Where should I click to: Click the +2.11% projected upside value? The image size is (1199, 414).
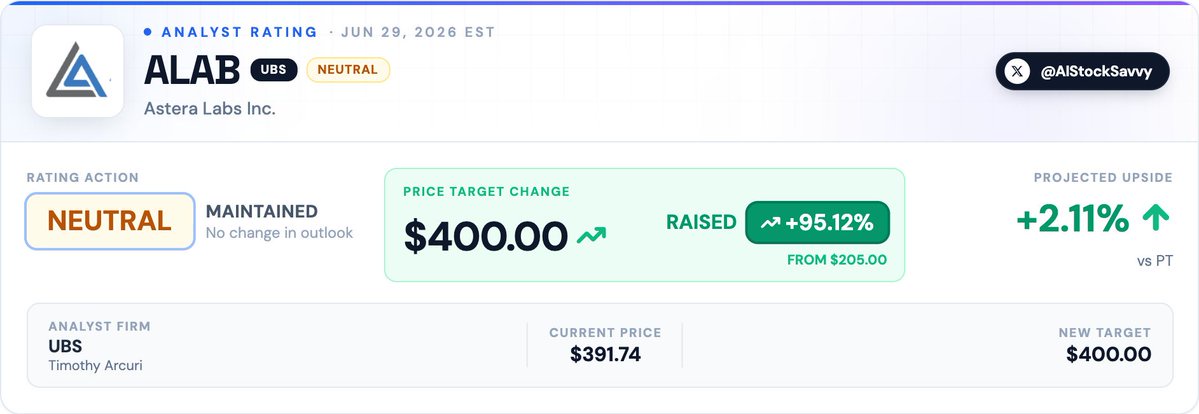(1072, 220)
